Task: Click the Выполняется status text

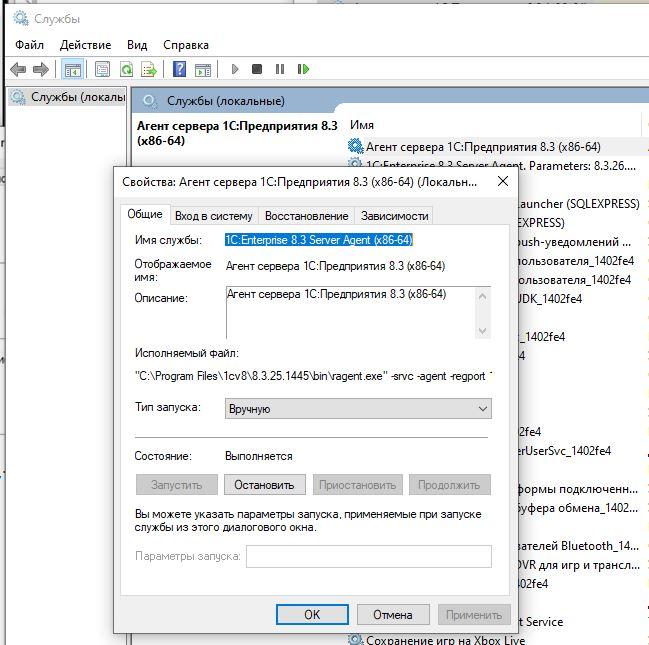Action: pos(259,456)
